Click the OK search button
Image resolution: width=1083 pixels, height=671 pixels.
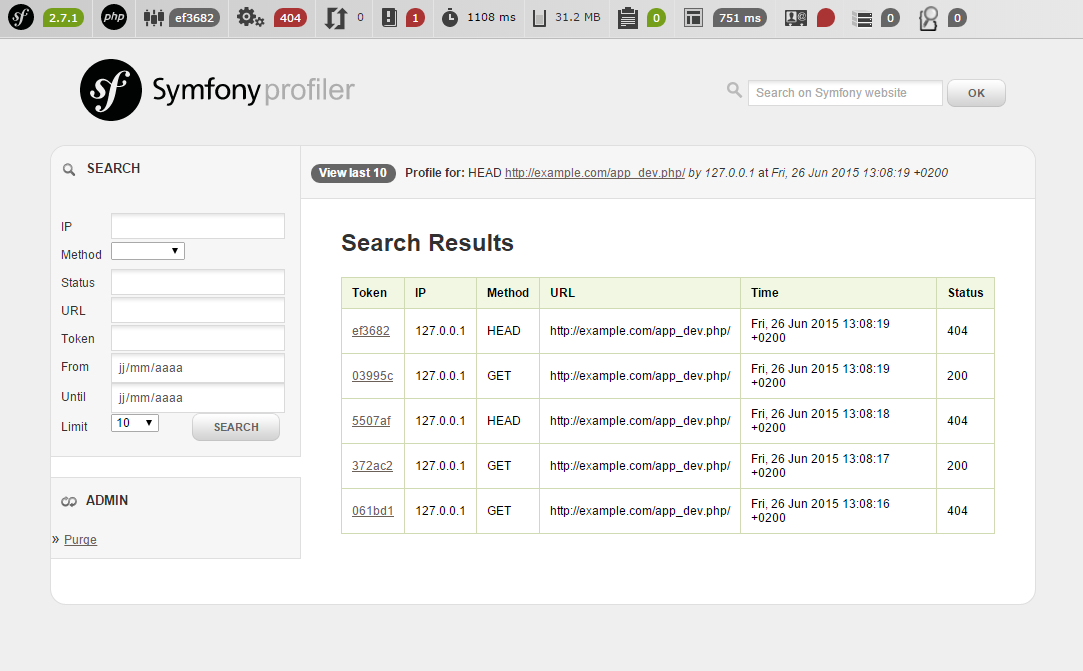click(976, 93)
